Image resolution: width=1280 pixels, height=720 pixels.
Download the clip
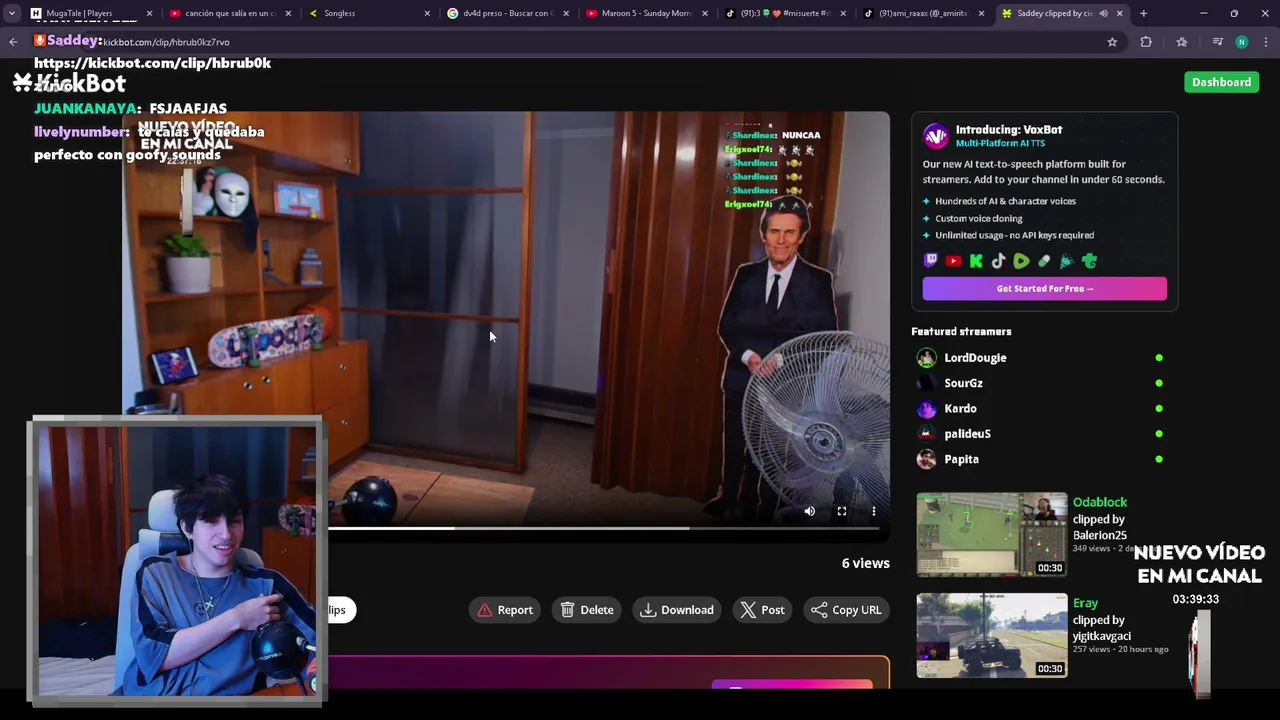[677, 610]
